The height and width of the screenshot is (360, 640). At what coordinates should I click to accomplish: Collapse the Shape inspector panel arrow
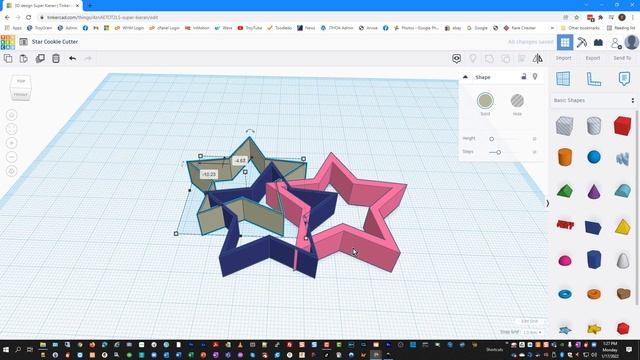point(465,77)
